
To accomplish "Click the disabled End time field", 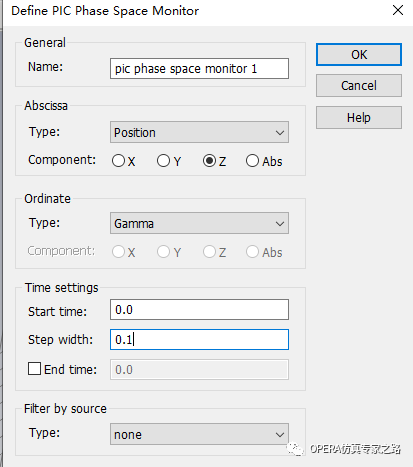I will pyautogui.click(x=199, y=370).
